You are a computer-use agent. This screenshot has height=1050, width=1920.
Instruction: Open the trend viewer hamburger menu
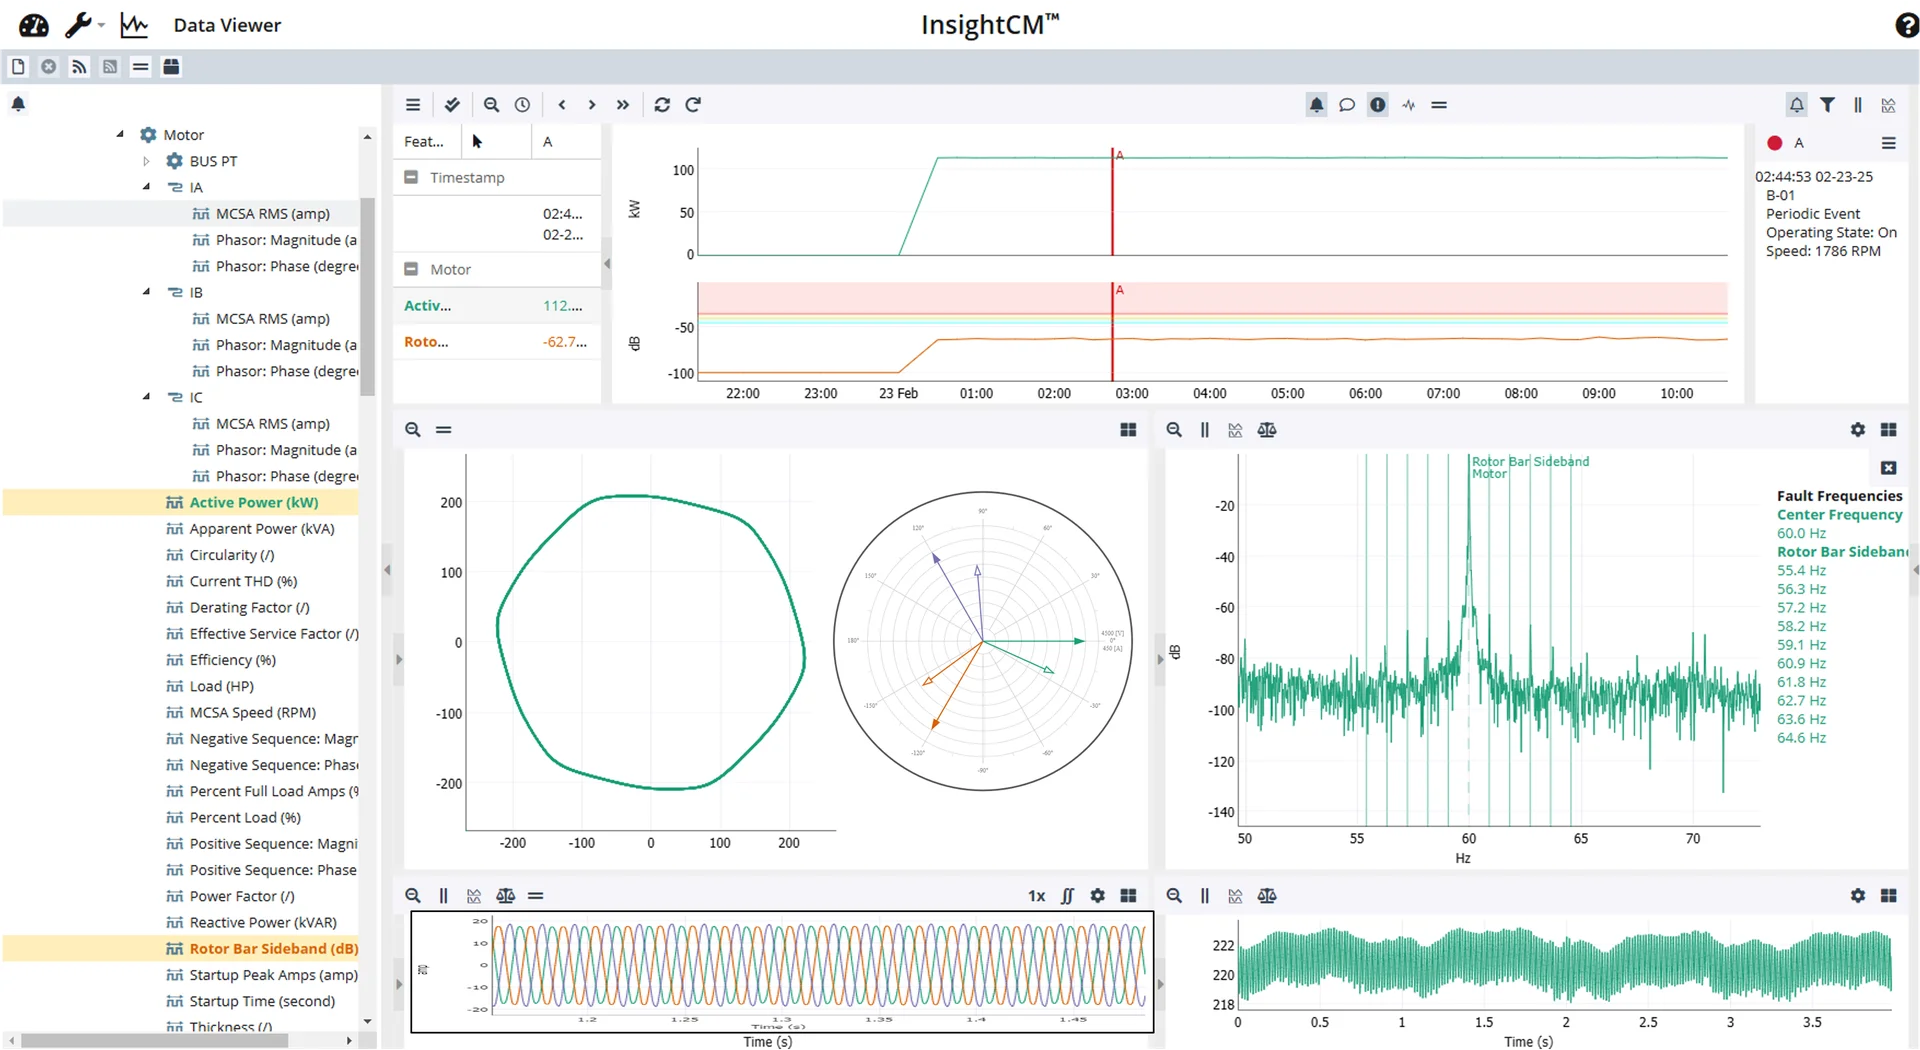(x=413, y=105)
